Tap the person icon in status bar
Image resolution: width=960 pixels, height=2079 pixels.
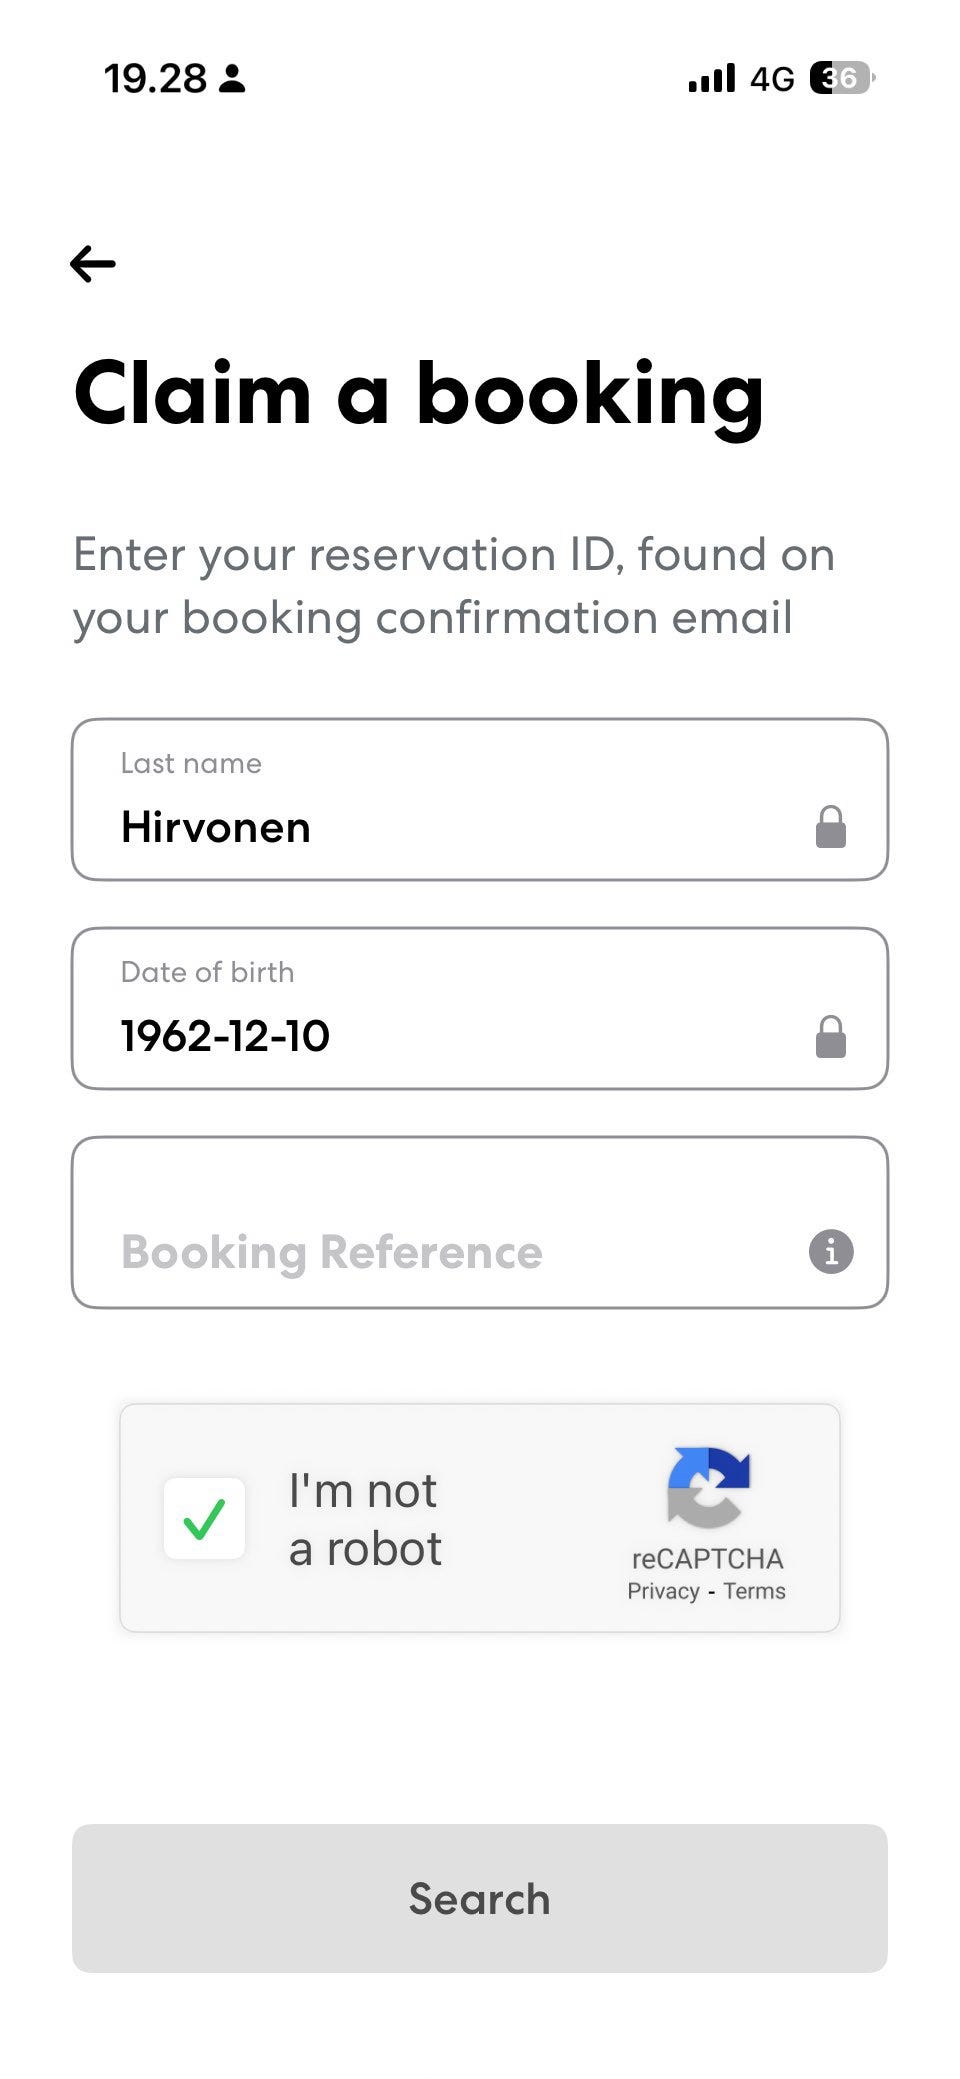point(232,78)
